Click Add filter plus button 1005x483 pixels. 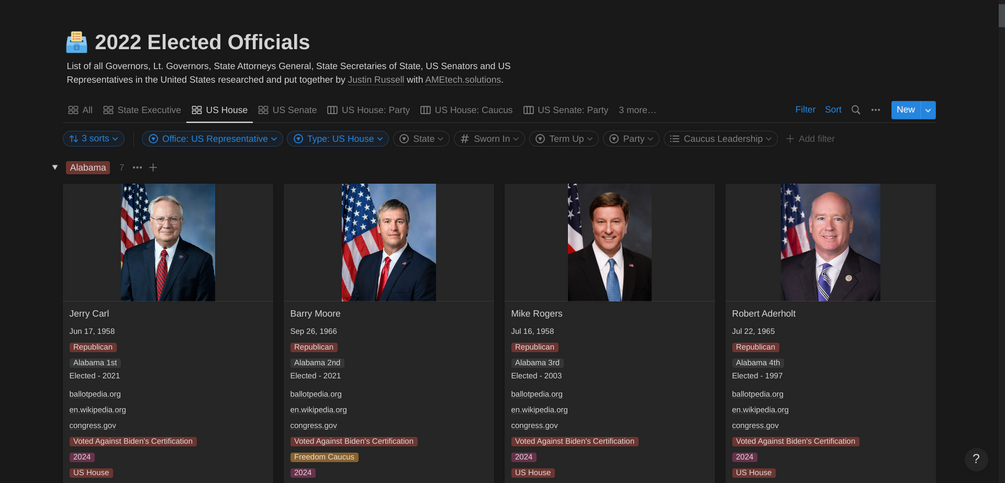810,139
